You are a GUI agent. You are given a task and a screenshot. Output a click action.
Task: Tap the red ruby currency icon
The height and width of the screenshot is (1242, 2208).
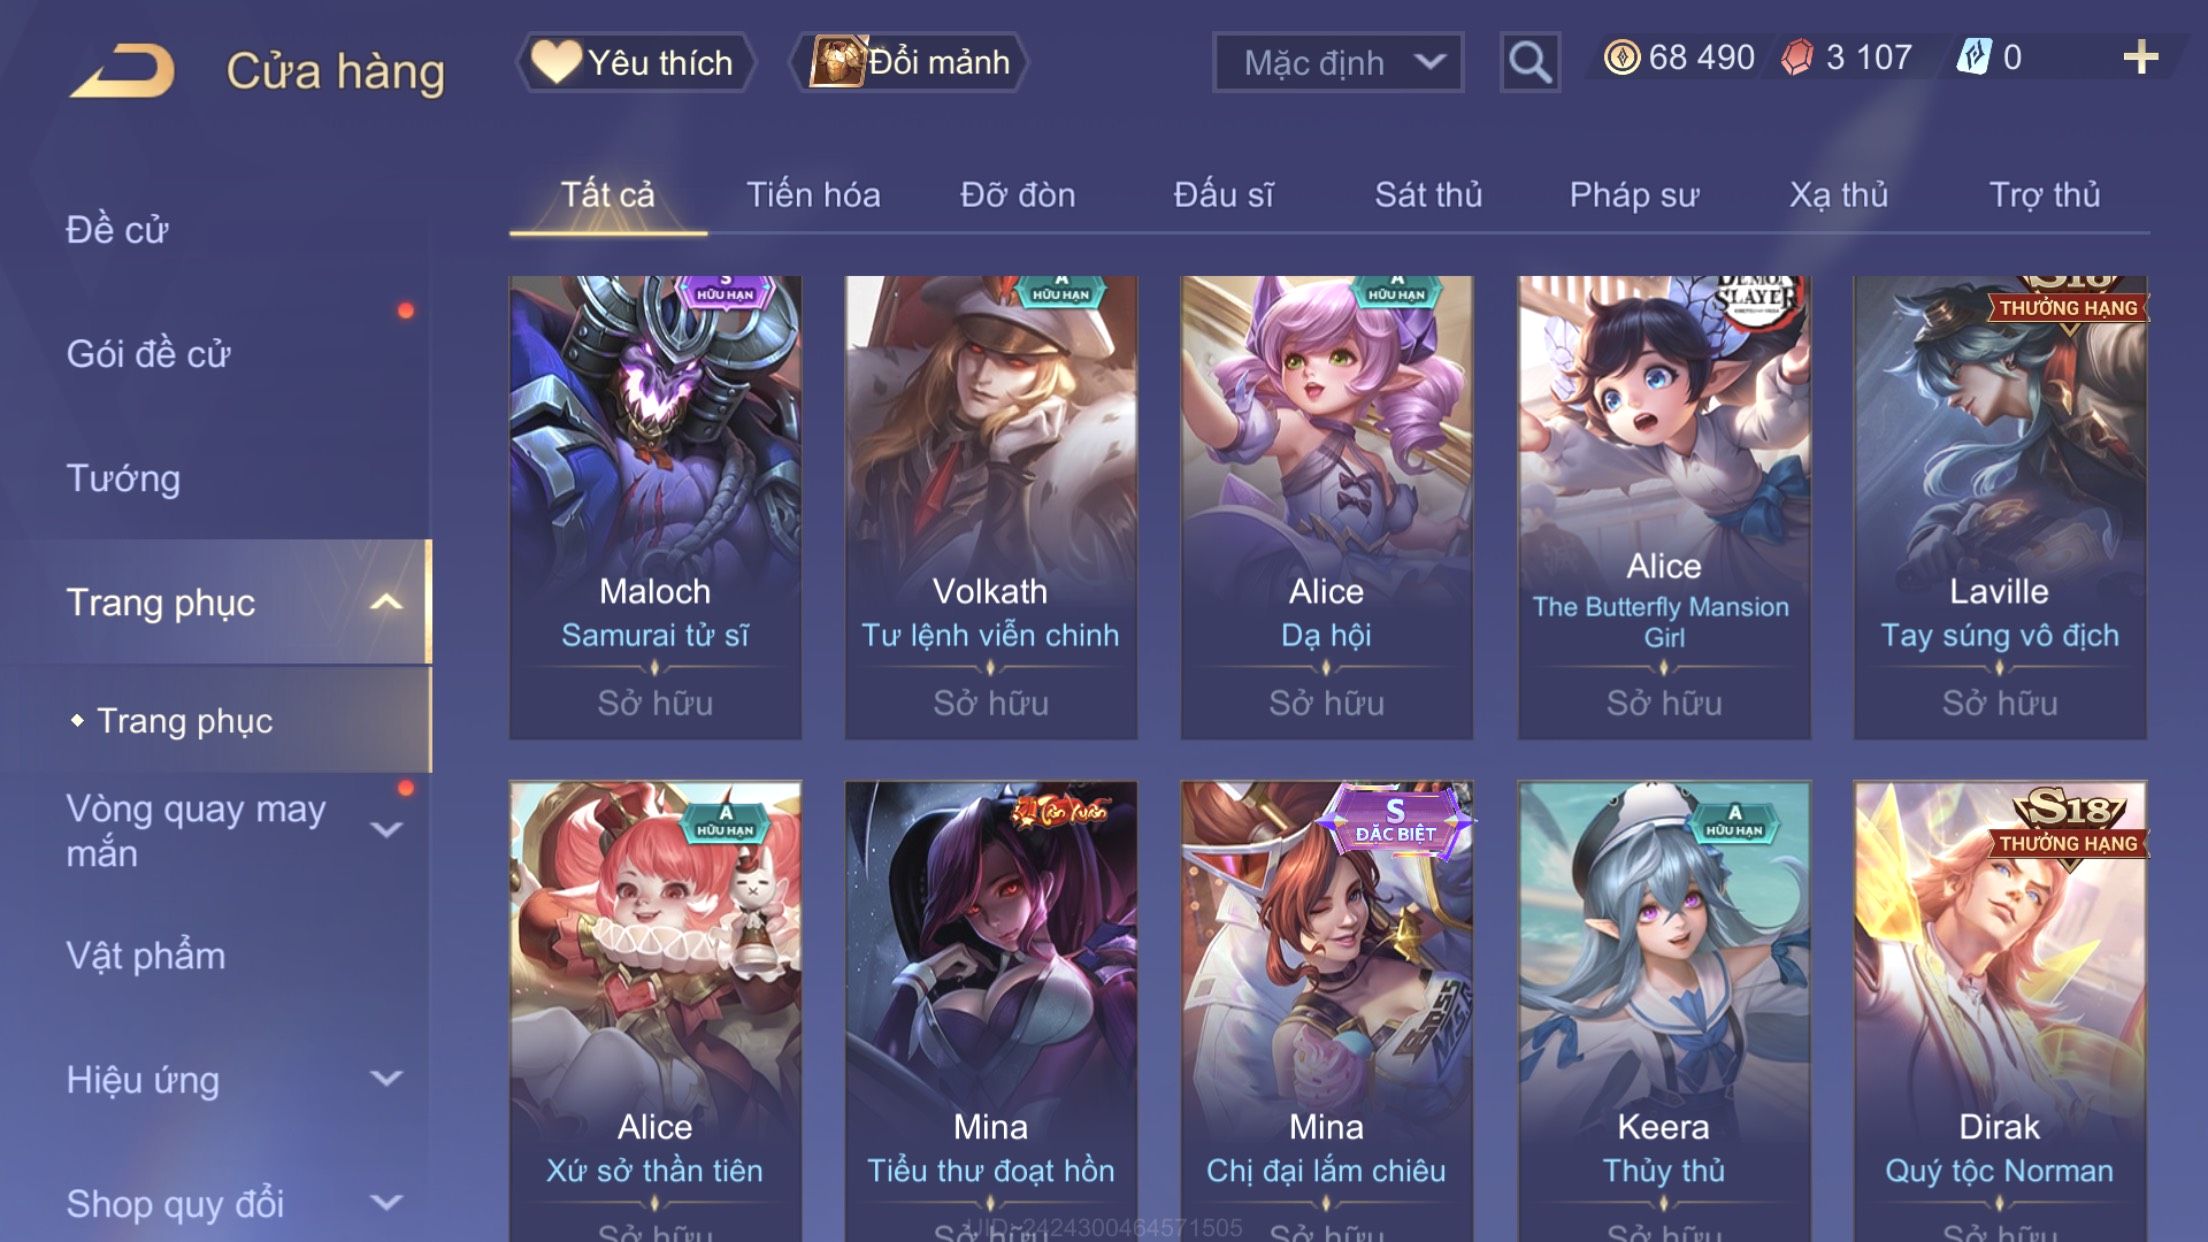click(x=1797, y=57)
